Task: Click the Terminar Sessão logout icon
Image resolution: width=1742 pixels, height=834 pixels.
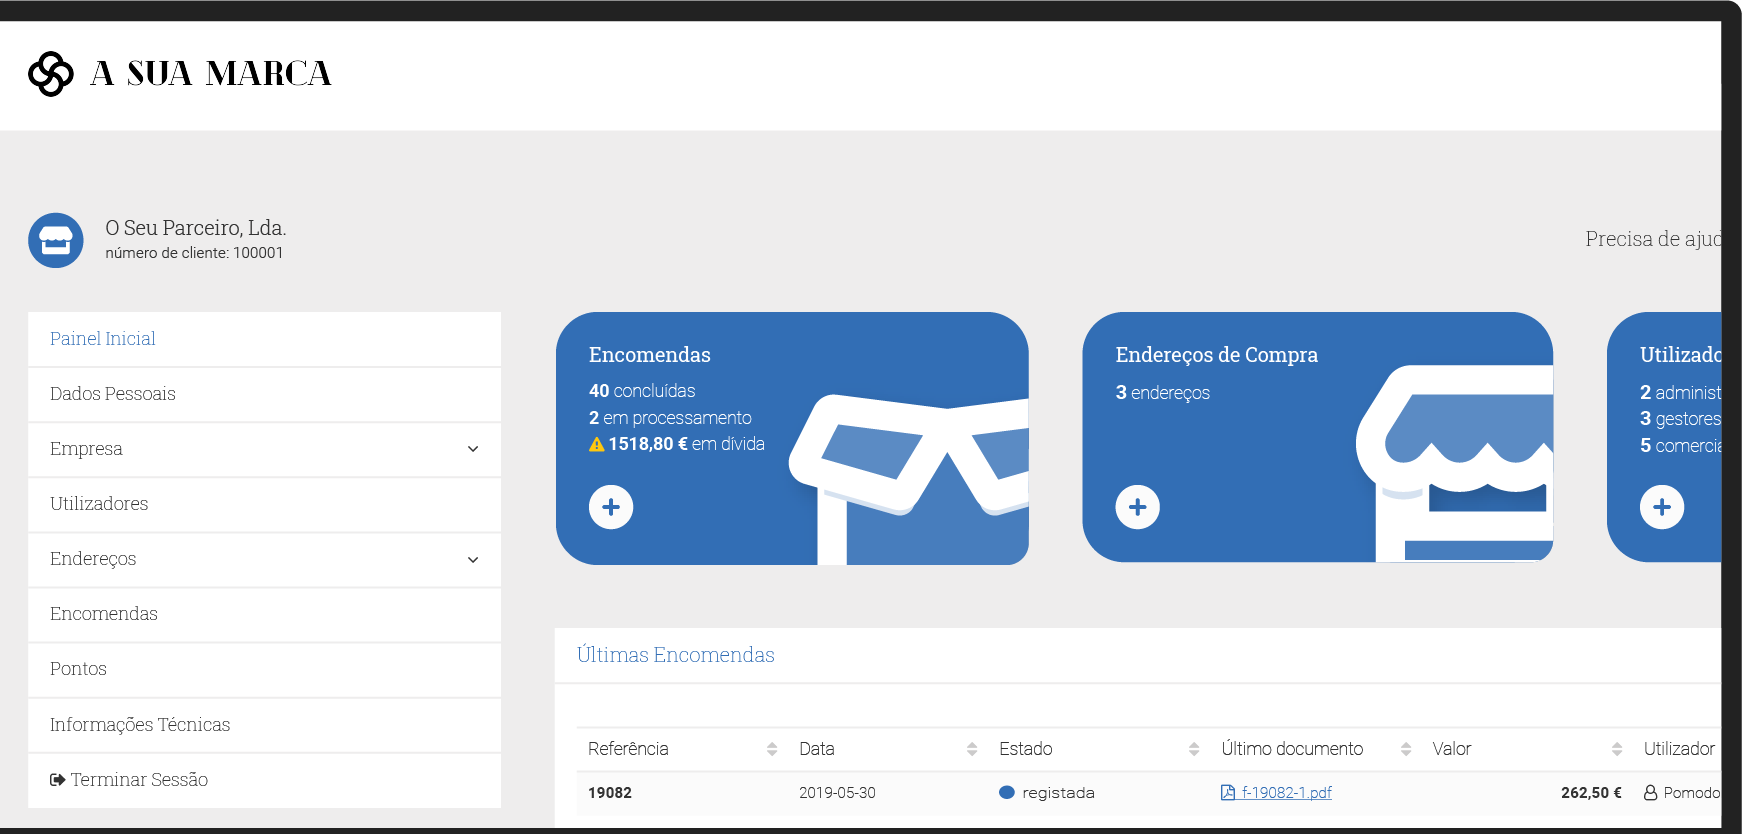Action: (58, 780)
